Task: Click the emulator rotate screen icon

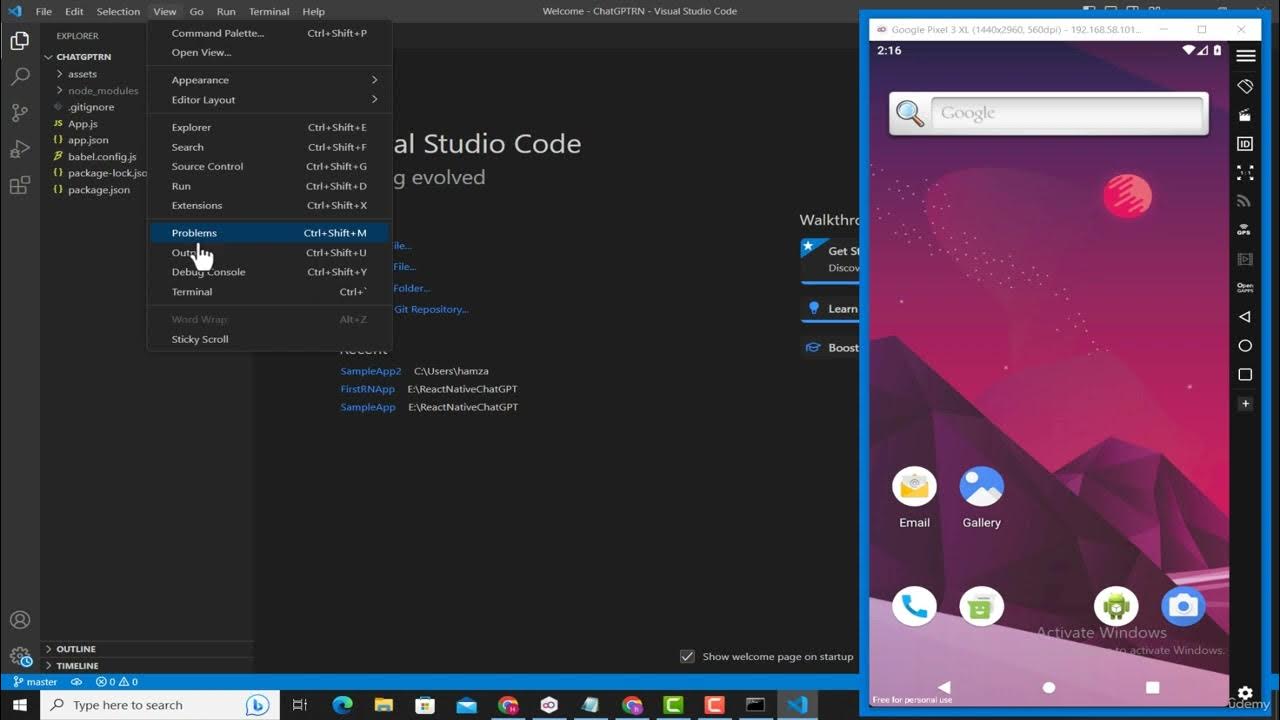Action: (x=1245, y=87)
